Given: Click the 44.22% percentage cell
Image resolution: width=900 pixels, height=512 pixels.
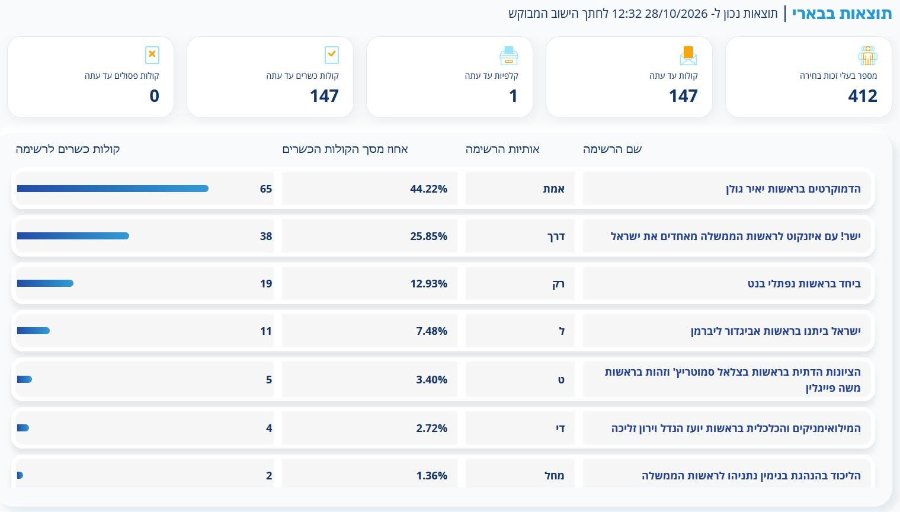Looking at the screenshot, I should click(x=370, y=189).
